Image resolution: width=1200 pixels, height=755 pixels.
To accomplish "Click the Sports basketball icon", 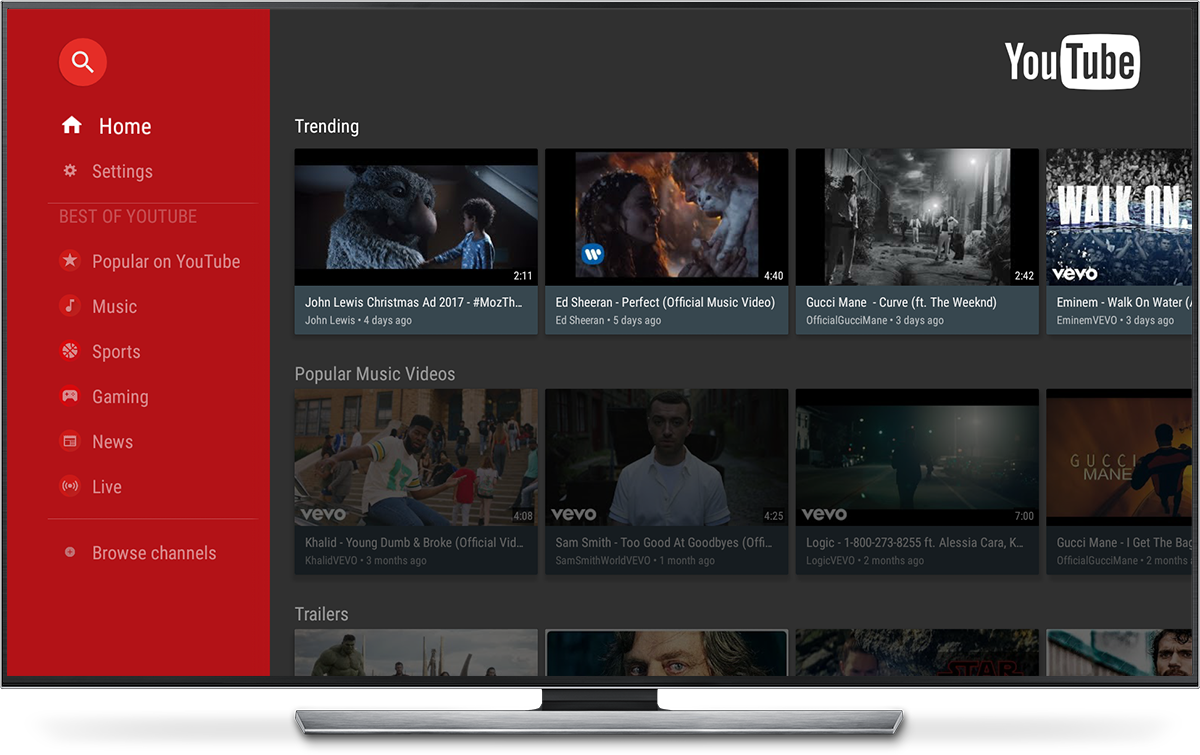I will [x=70, y=351].
